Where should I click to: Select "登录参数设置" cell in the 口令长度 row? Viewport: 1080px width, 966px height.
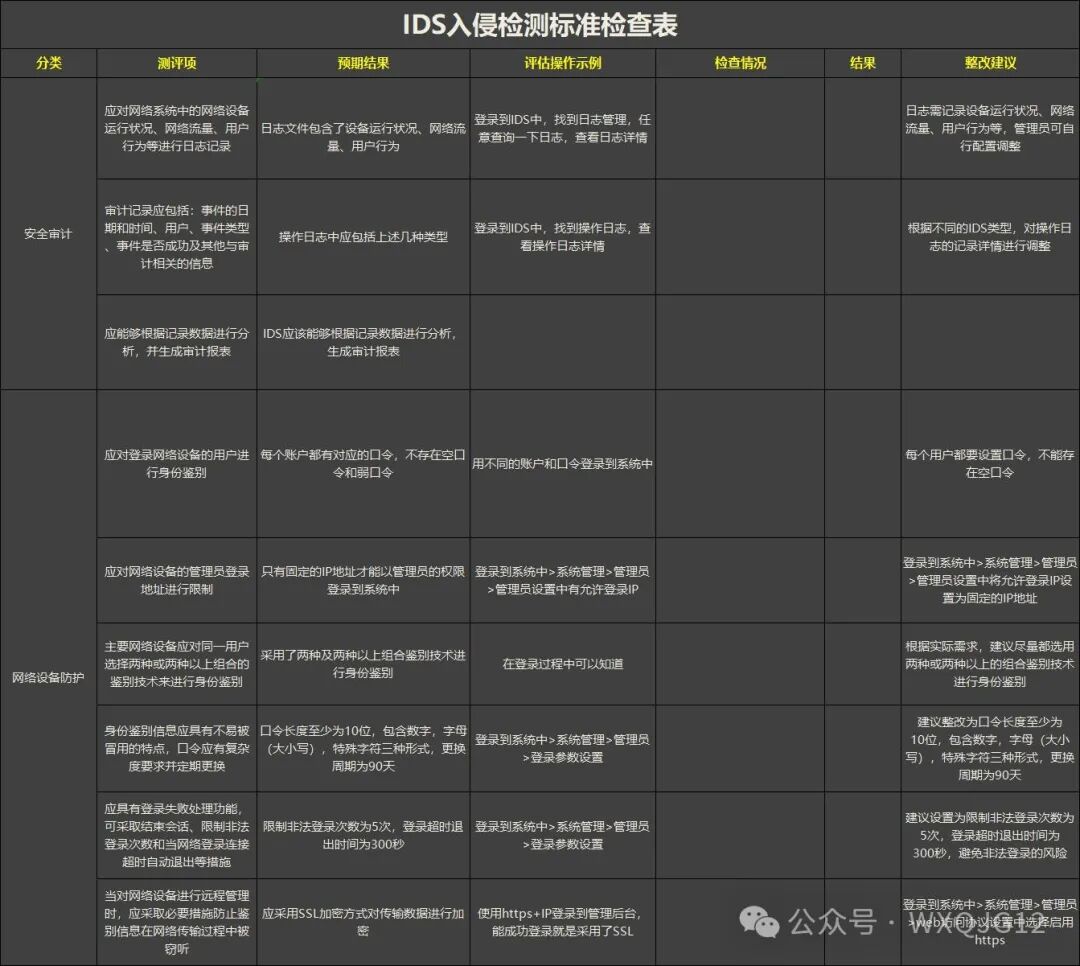tap(563, 748)
